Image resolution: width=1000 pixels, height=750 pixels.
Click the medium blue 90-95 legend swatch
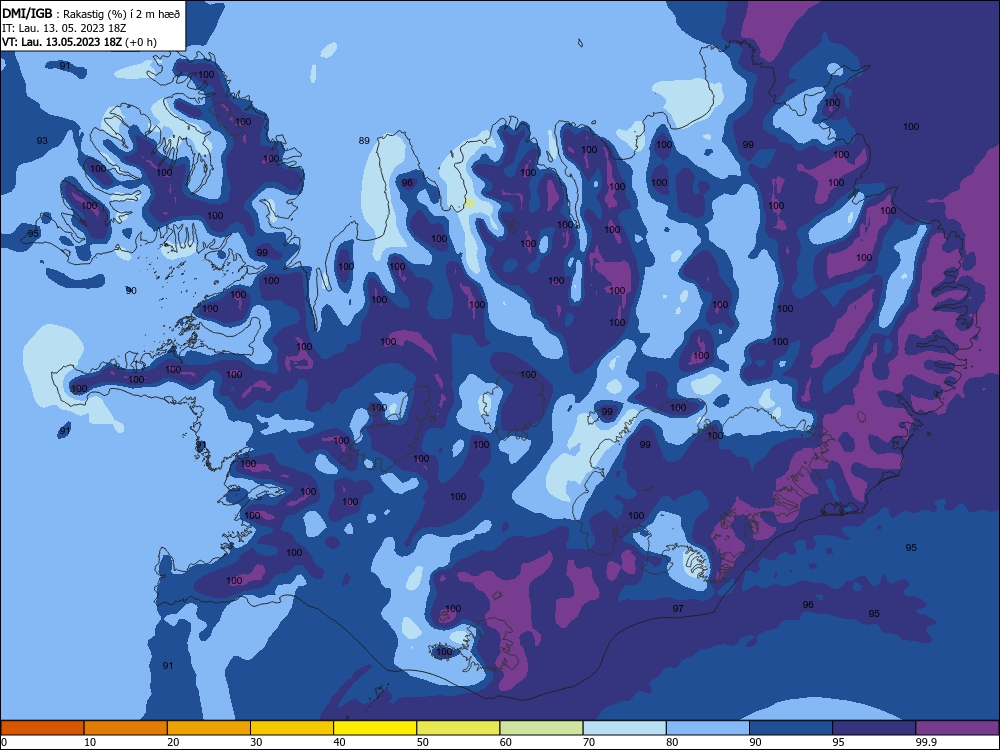791,728
